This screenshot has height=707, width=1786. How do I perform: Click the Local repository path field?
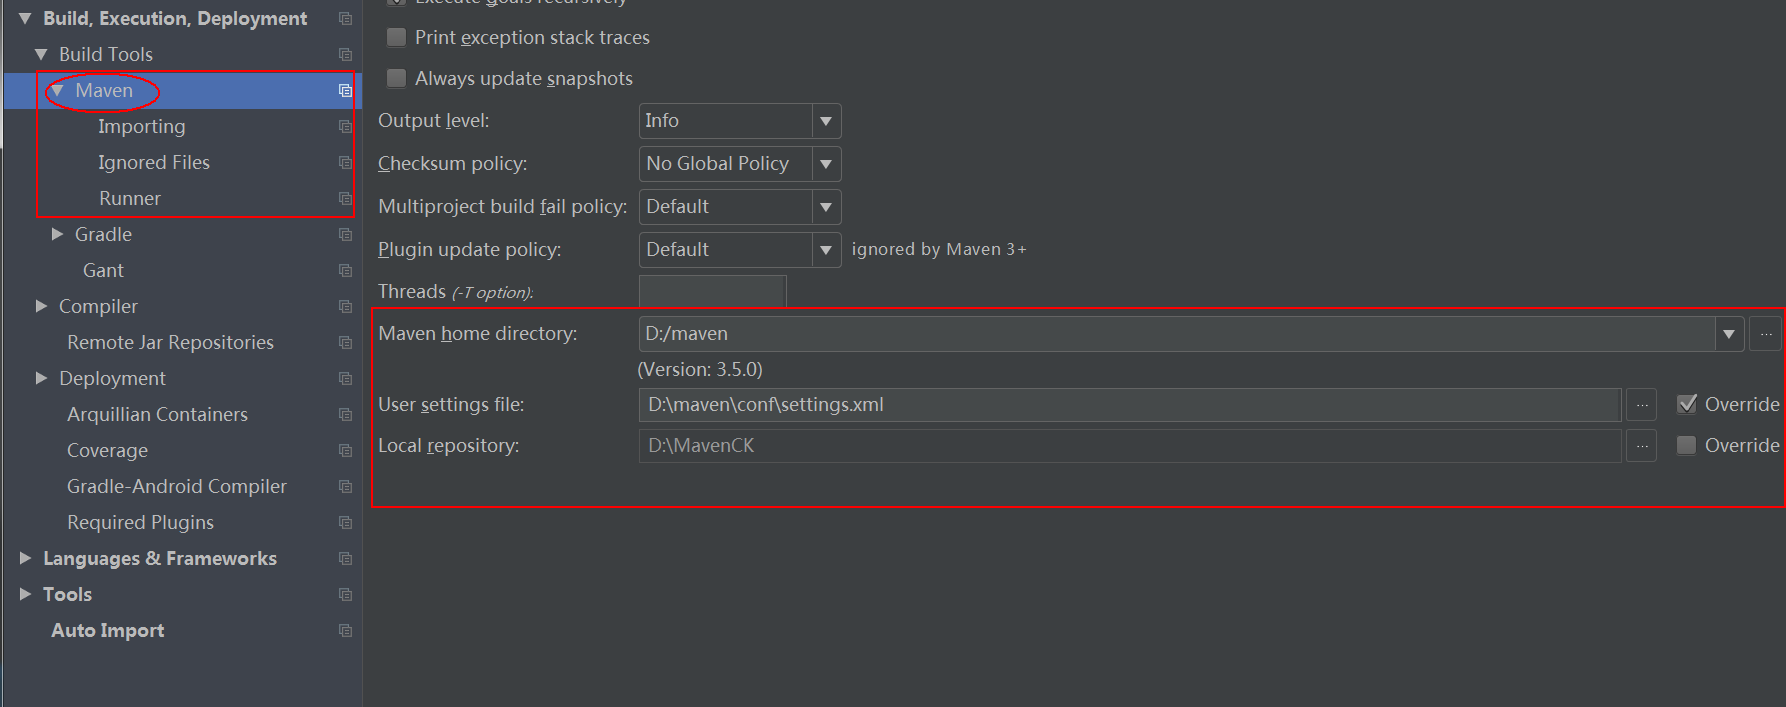[x=1130, y=446]
